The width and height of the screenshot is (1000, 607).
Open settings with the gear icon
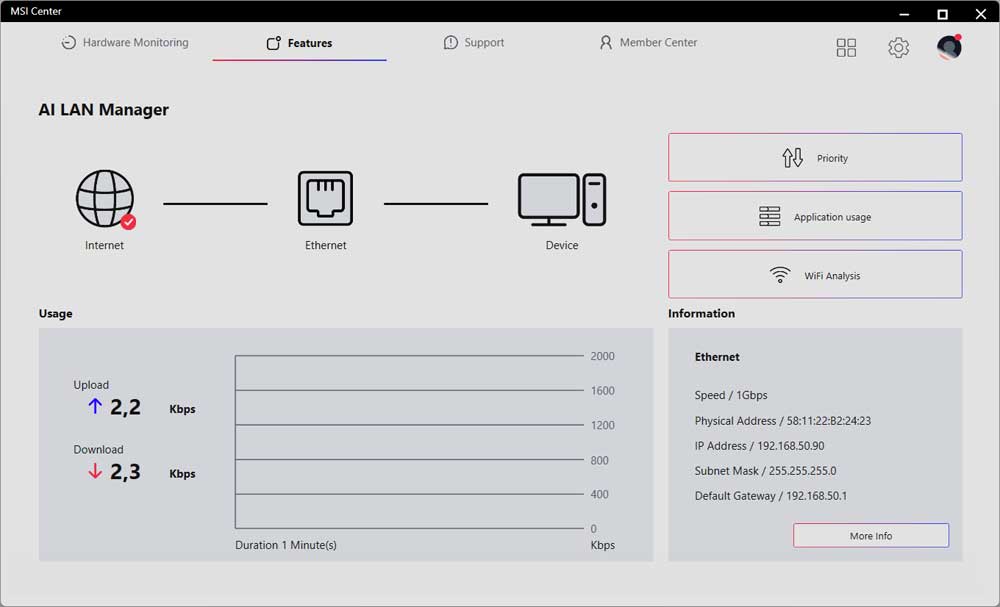tap(898, 48)
